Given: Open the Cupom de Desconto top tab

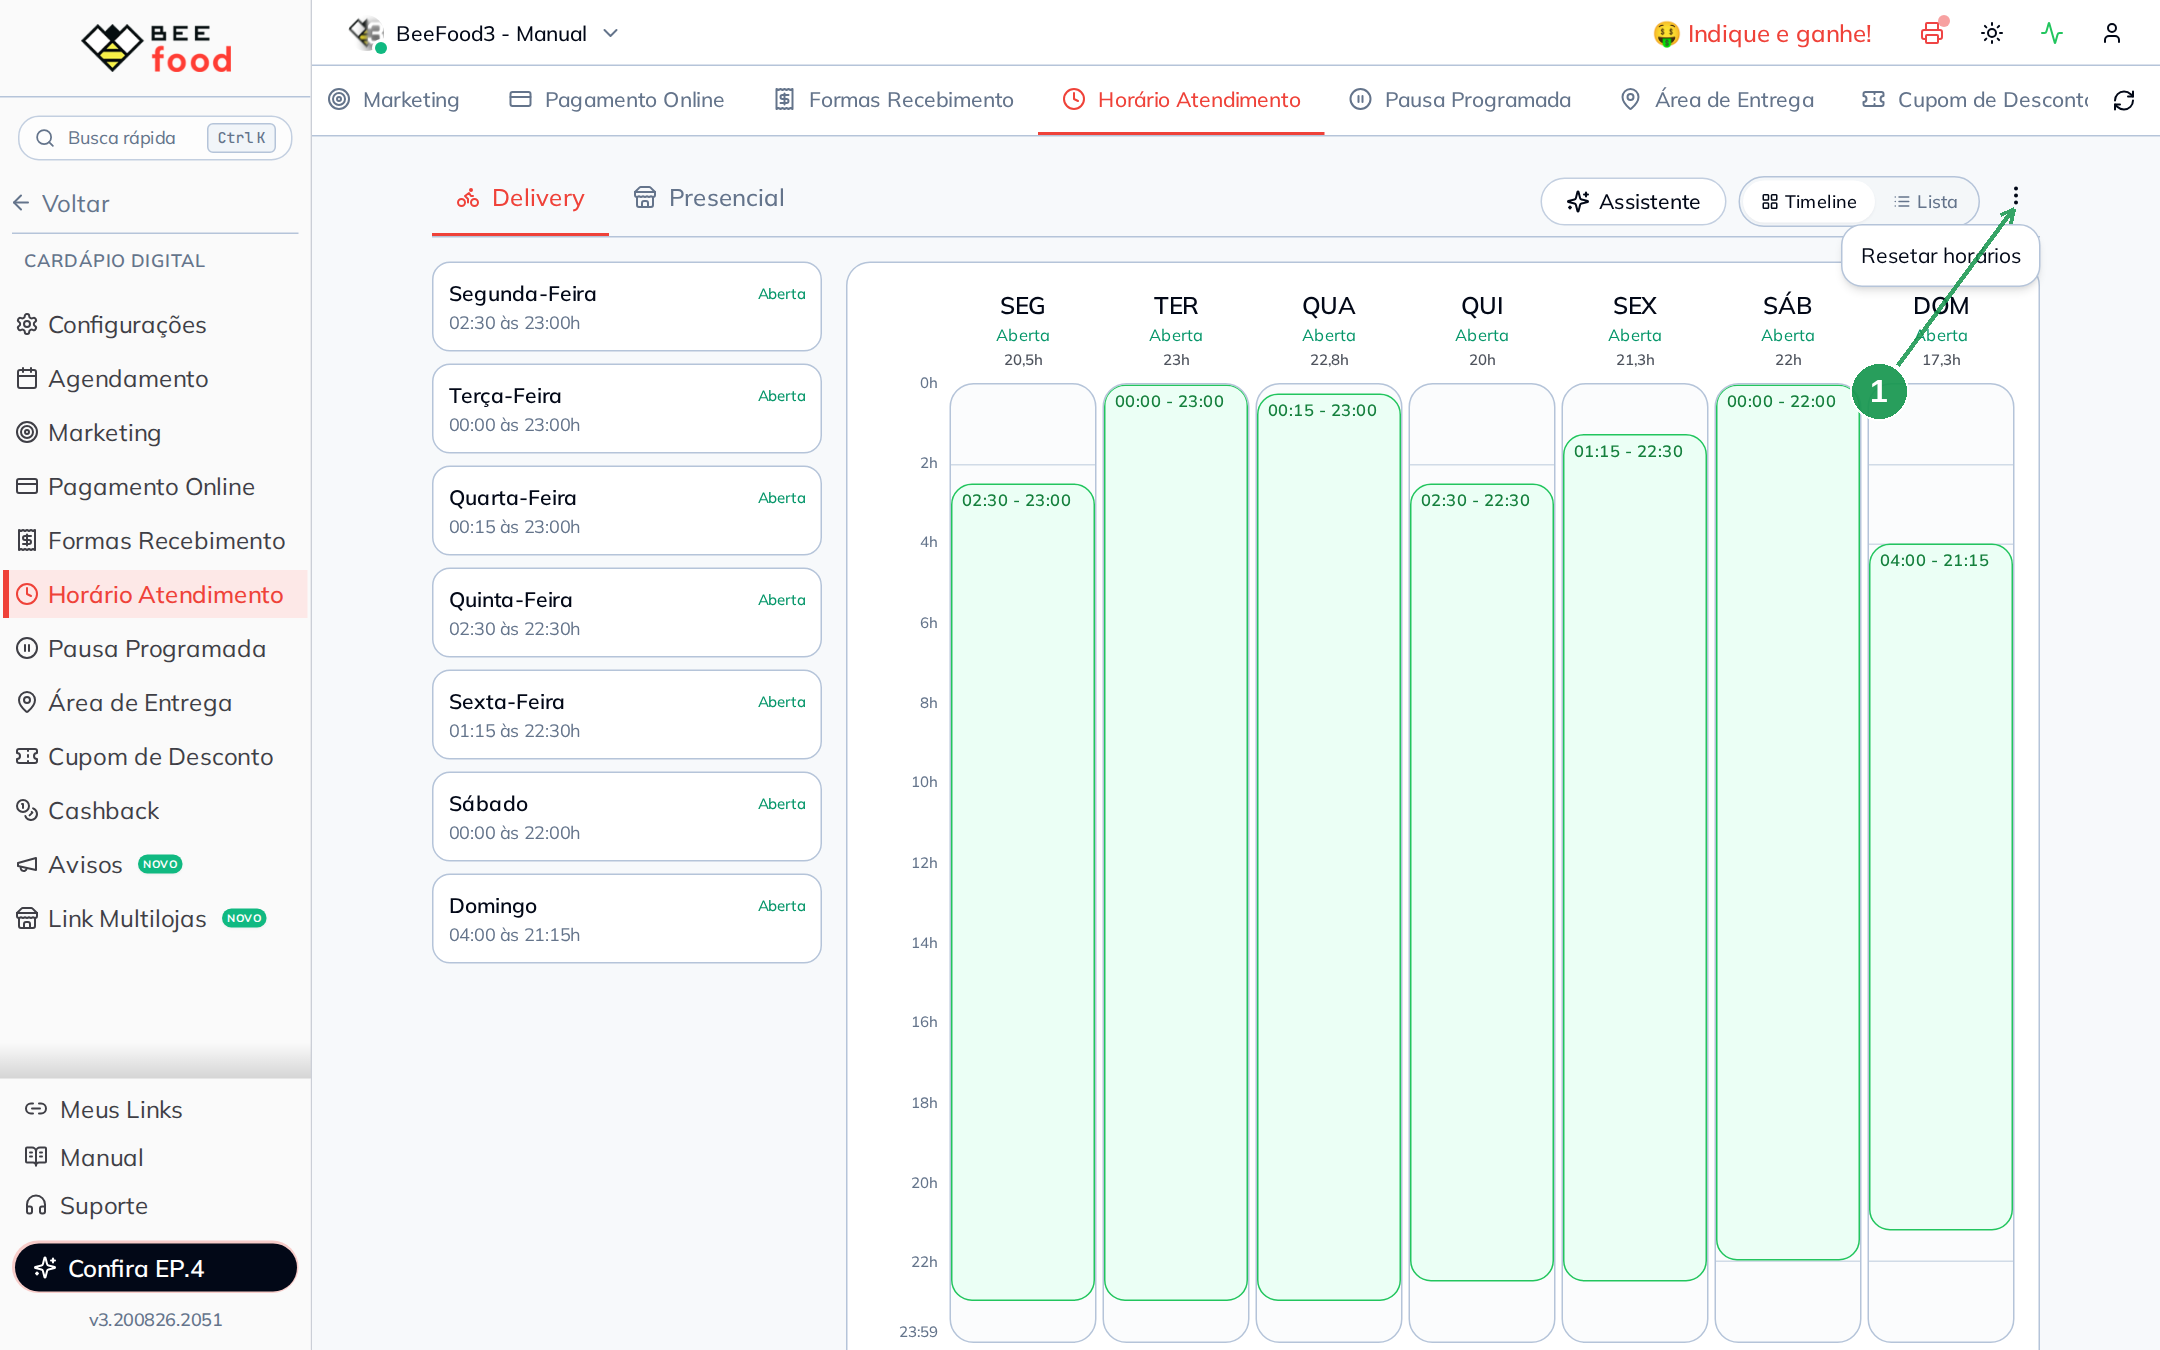Looking at the screenshot, I should pyautogui.click(x=1975, y=100).
